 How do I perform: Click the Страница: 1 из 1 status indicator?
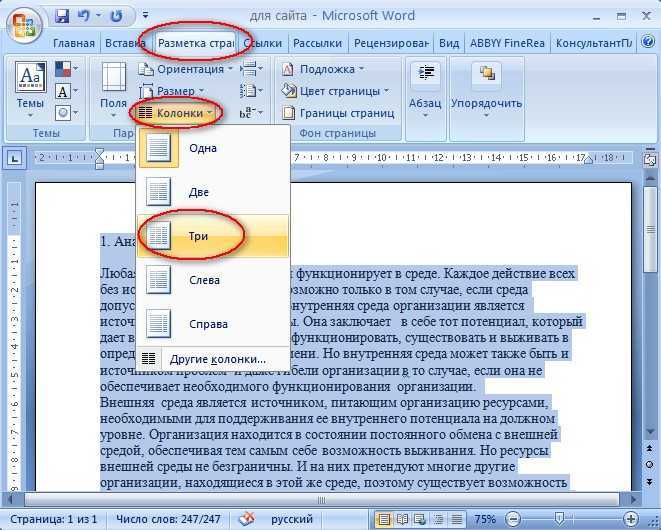pos(53,519)
